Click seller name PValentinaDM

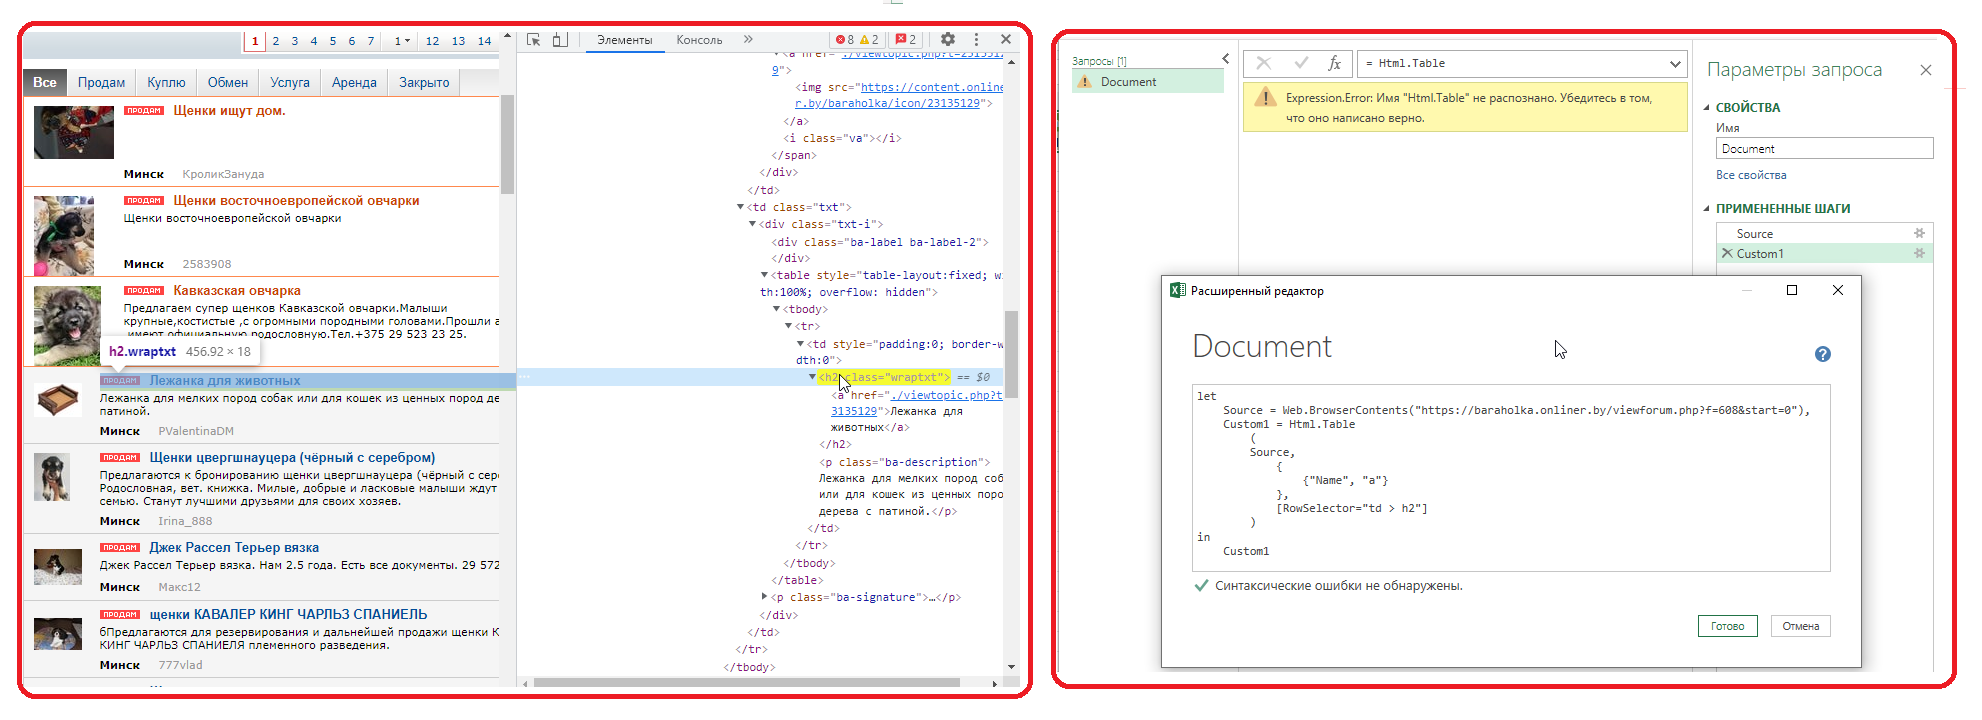click(x=196, y=431)
